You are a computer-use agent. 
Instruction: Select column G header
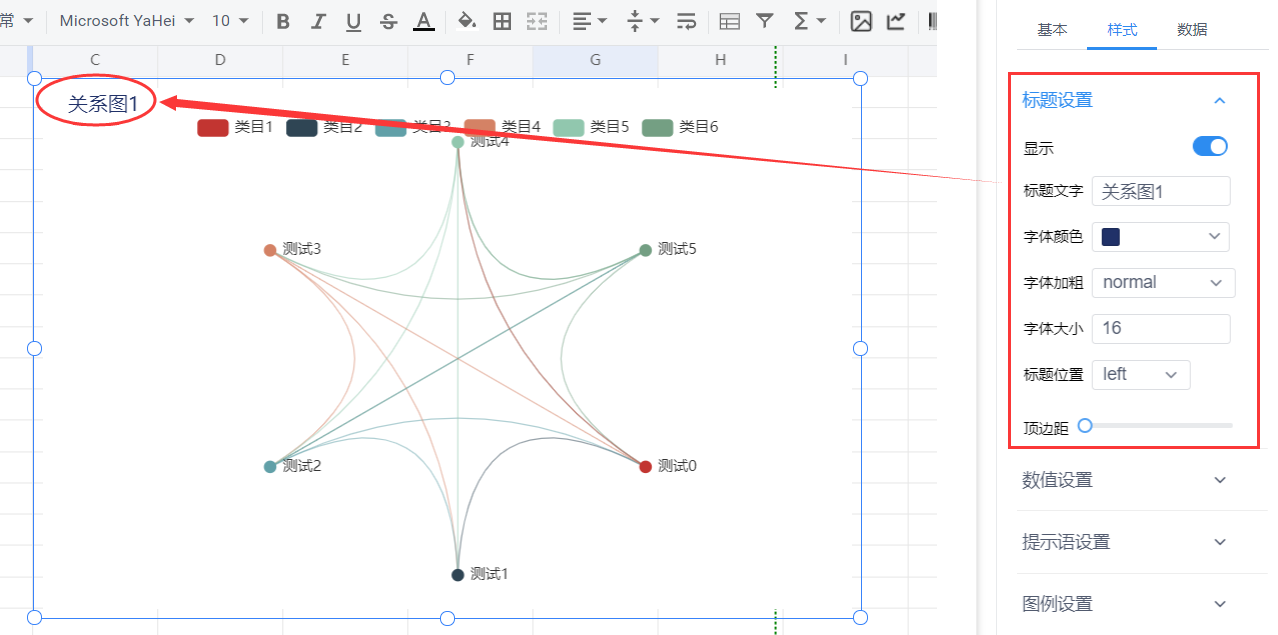[595, 61]
